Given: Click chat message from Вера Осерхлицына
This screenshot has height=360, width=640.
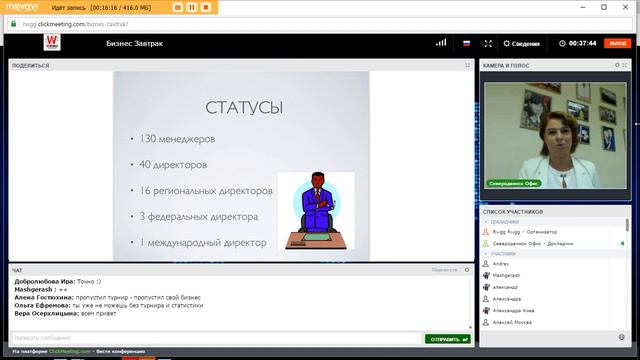Looking at the screenshot, I should click(65, 313).
